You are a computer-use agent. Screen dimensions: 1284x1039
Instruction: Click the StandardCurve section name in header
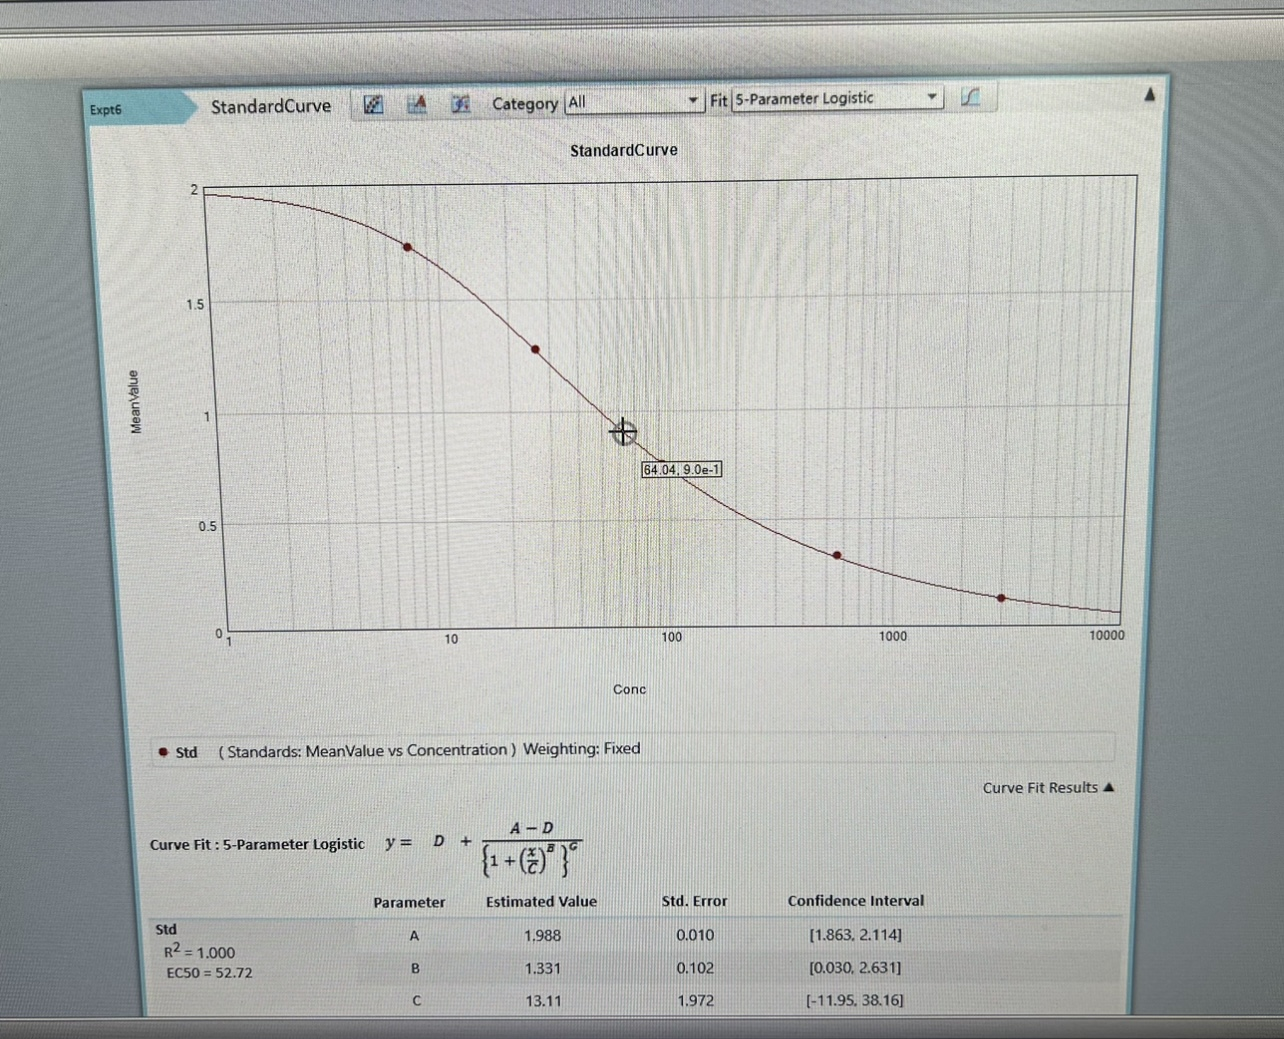tap(270, 106)
